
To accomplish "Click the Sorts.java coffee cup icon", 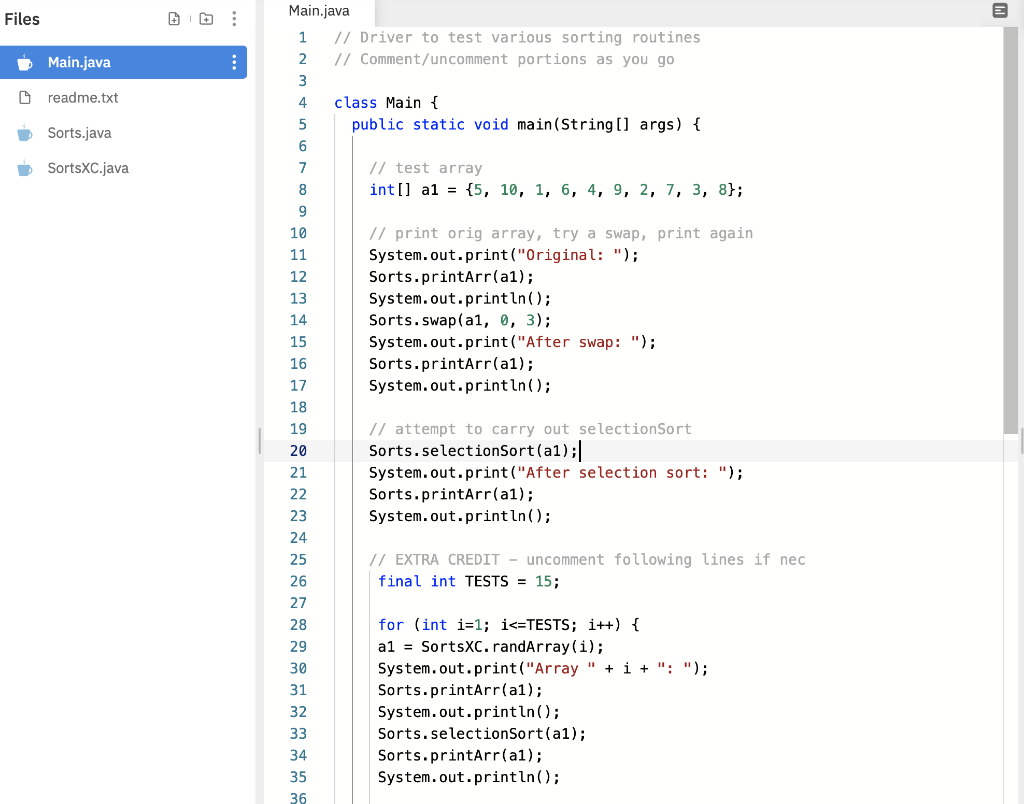I will [24, 133].
